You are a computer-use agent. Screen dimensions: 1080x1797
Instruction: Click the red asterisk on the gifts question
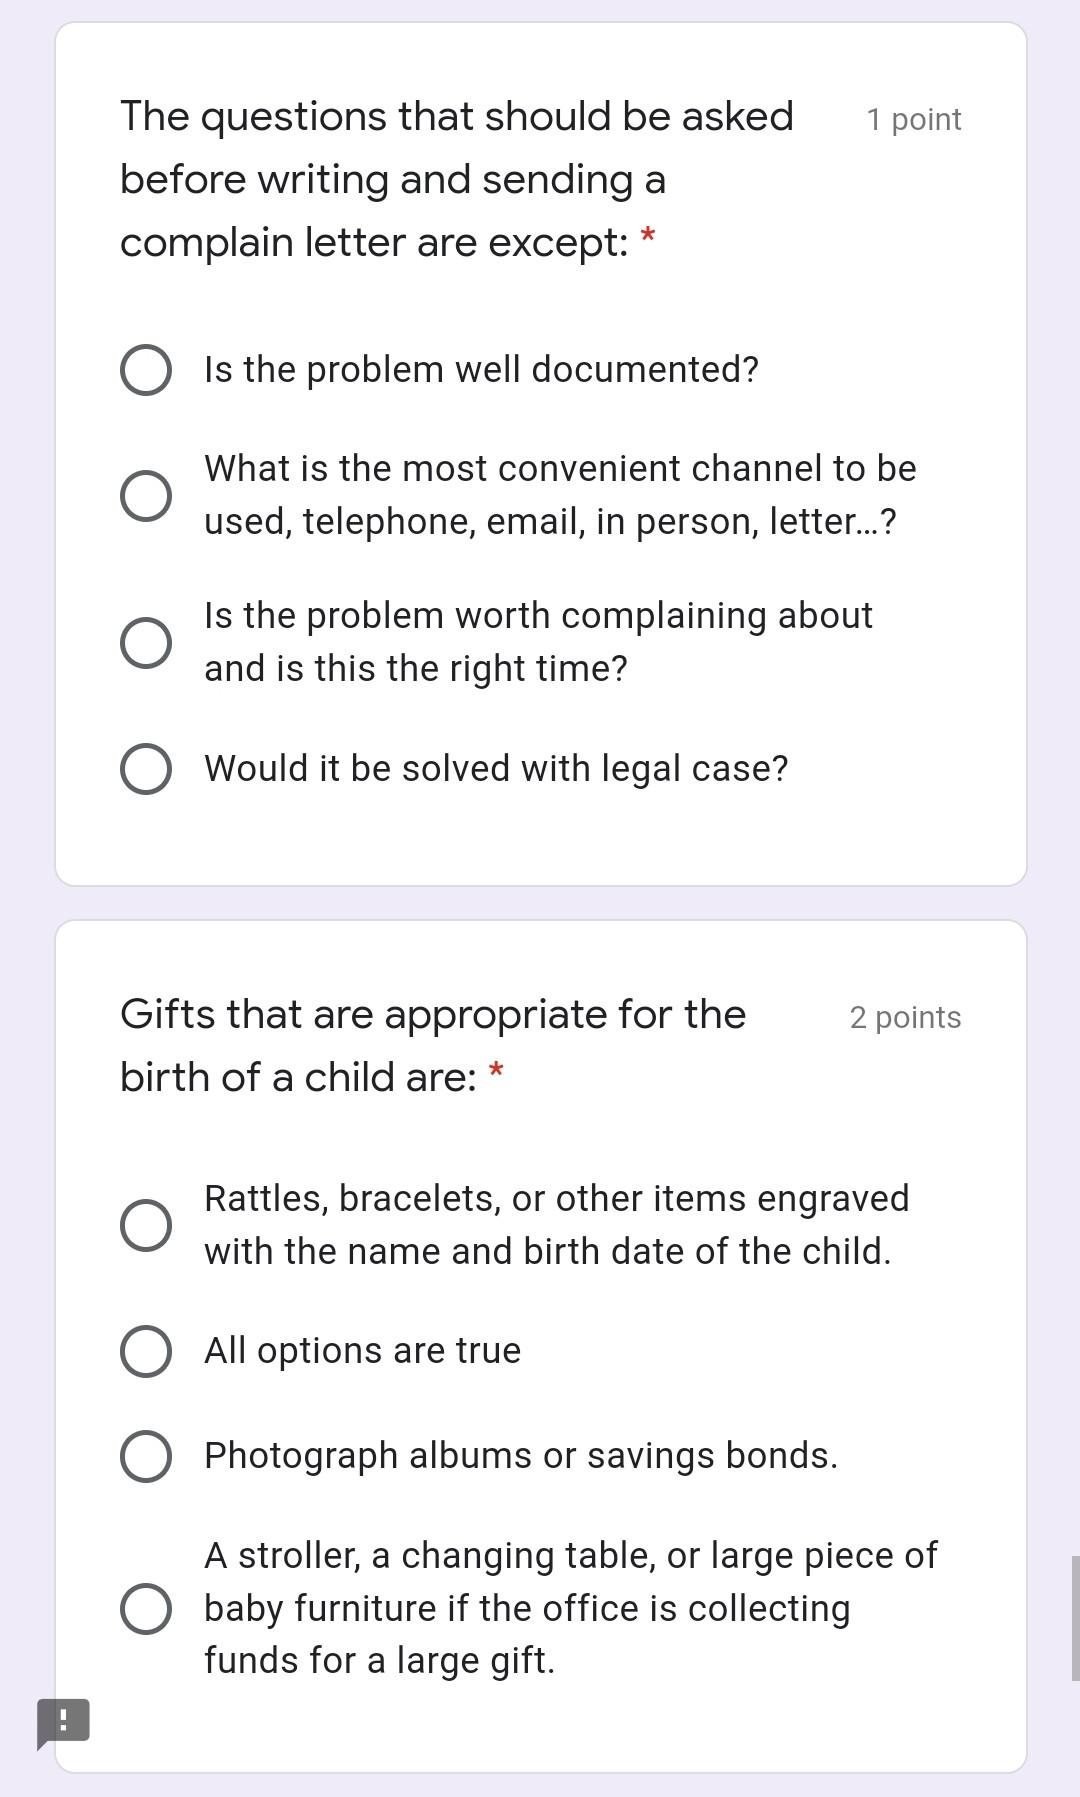tap(497, 1075)
